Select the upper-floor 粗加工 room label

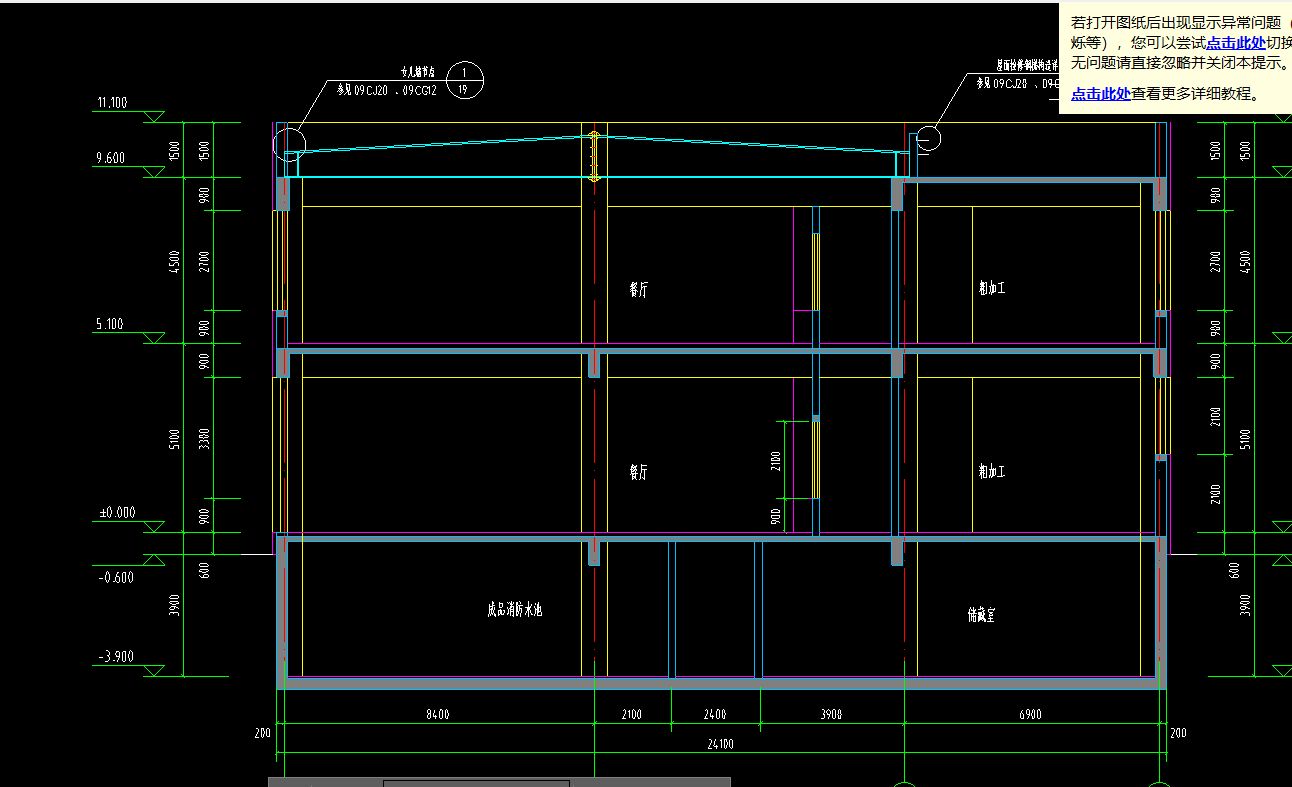pos(992,288)
